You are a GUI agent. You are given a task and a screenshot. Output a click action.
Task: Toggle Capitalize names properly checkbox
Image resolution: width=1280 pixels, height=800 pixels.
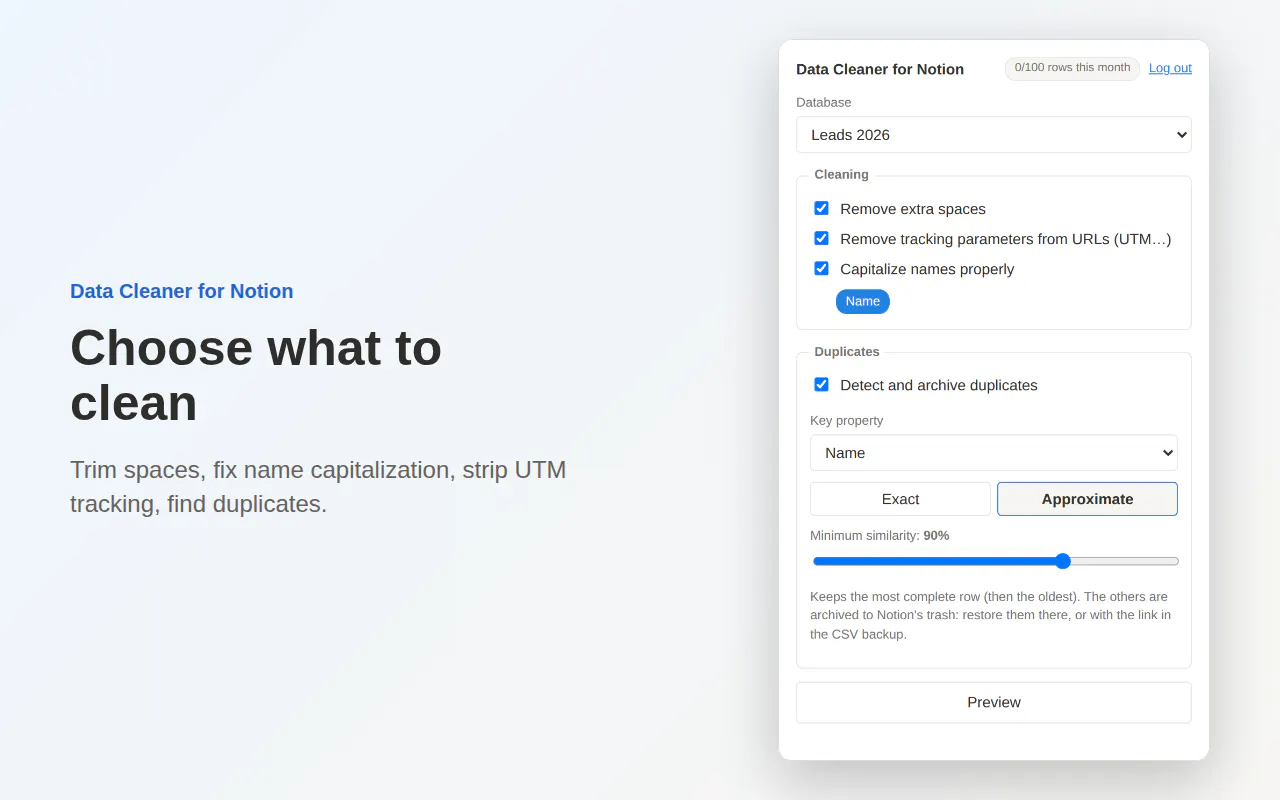(821, 268)
